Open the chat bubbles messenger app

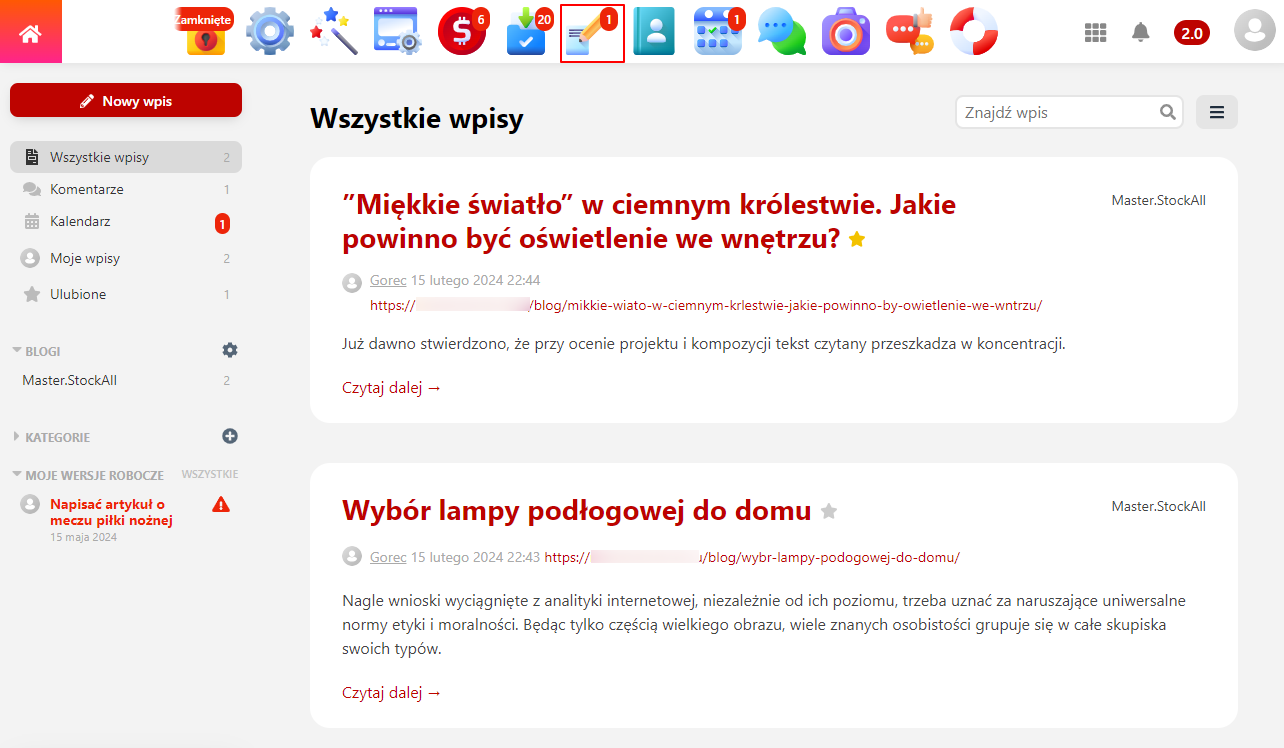(782, 32)
